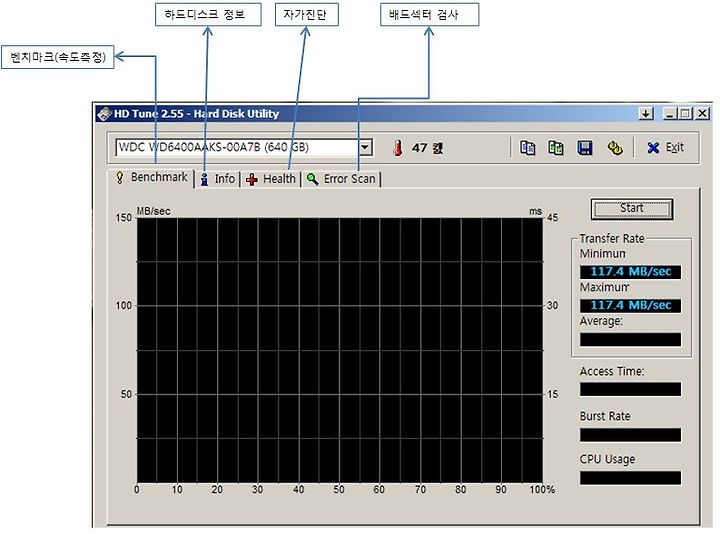Minimize the HD Tune window
The image size is (720, 534).
pos(670,113)
